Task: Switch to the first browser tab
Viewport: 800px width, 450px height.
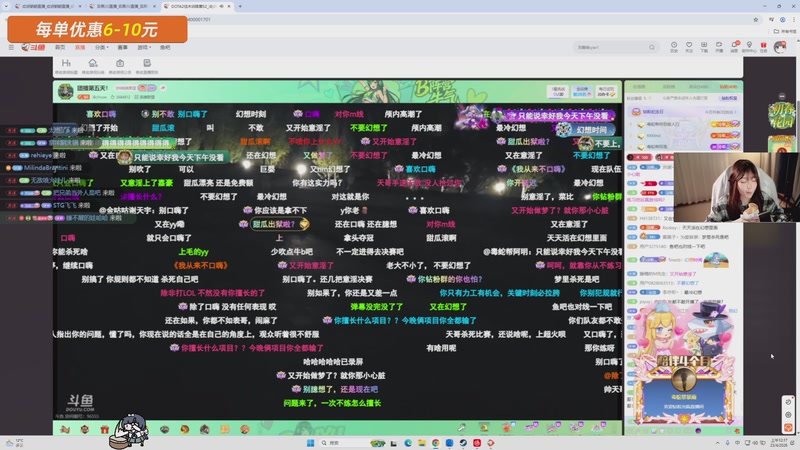Action: point(46,6)
